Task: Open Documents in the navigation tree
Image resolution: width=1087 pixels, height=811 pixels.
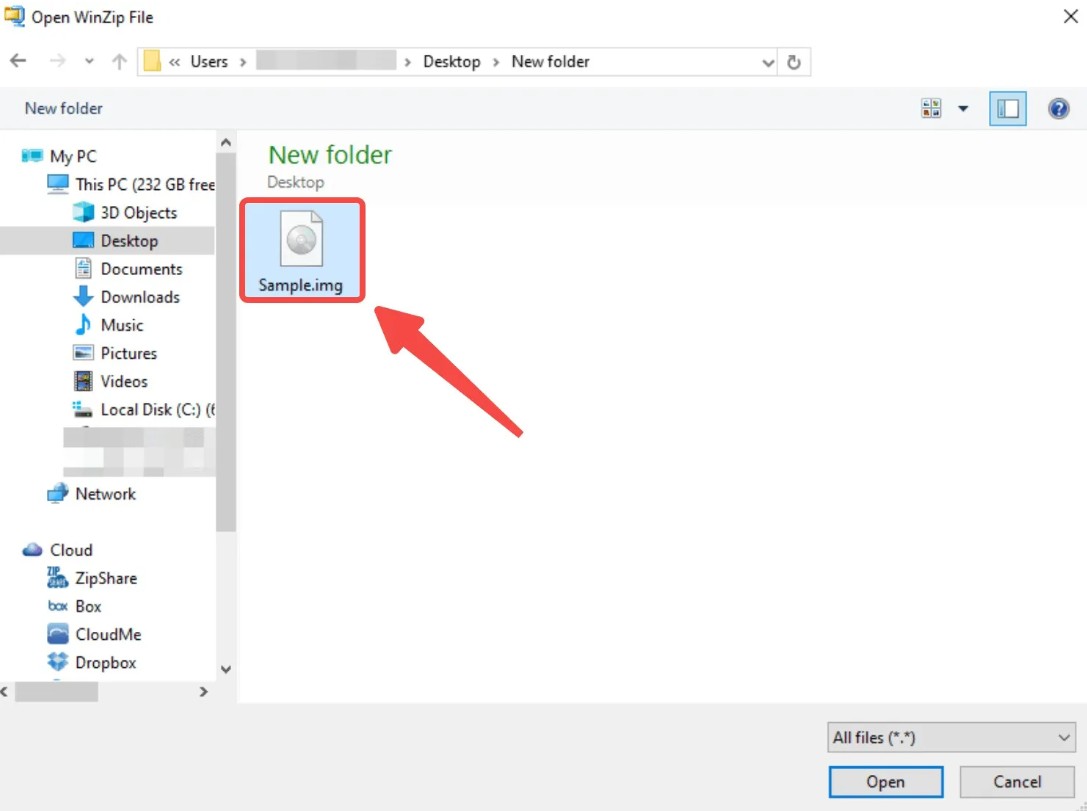Action: tap(141, 269)
